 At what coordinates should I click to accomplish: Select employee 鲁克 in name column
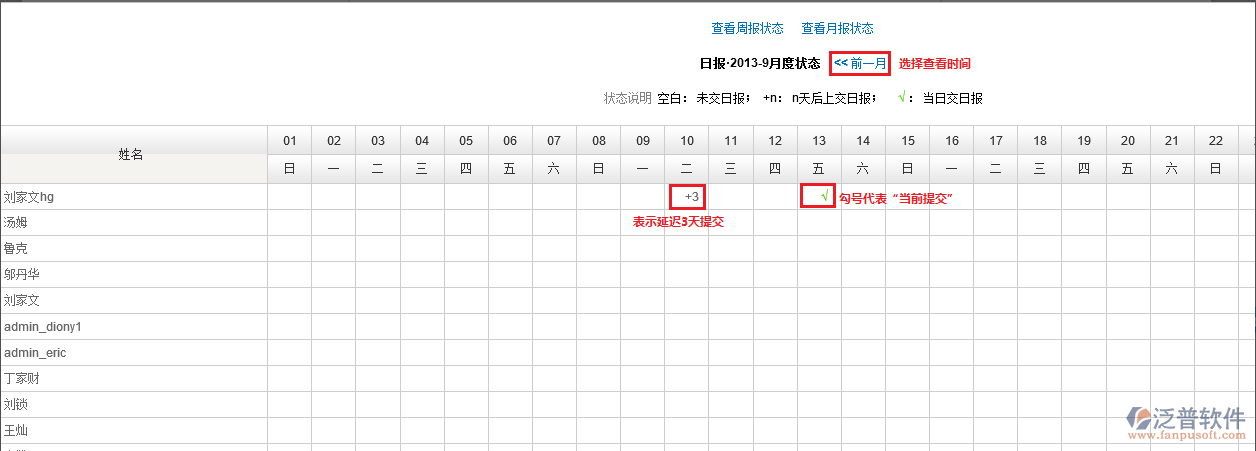16,249
